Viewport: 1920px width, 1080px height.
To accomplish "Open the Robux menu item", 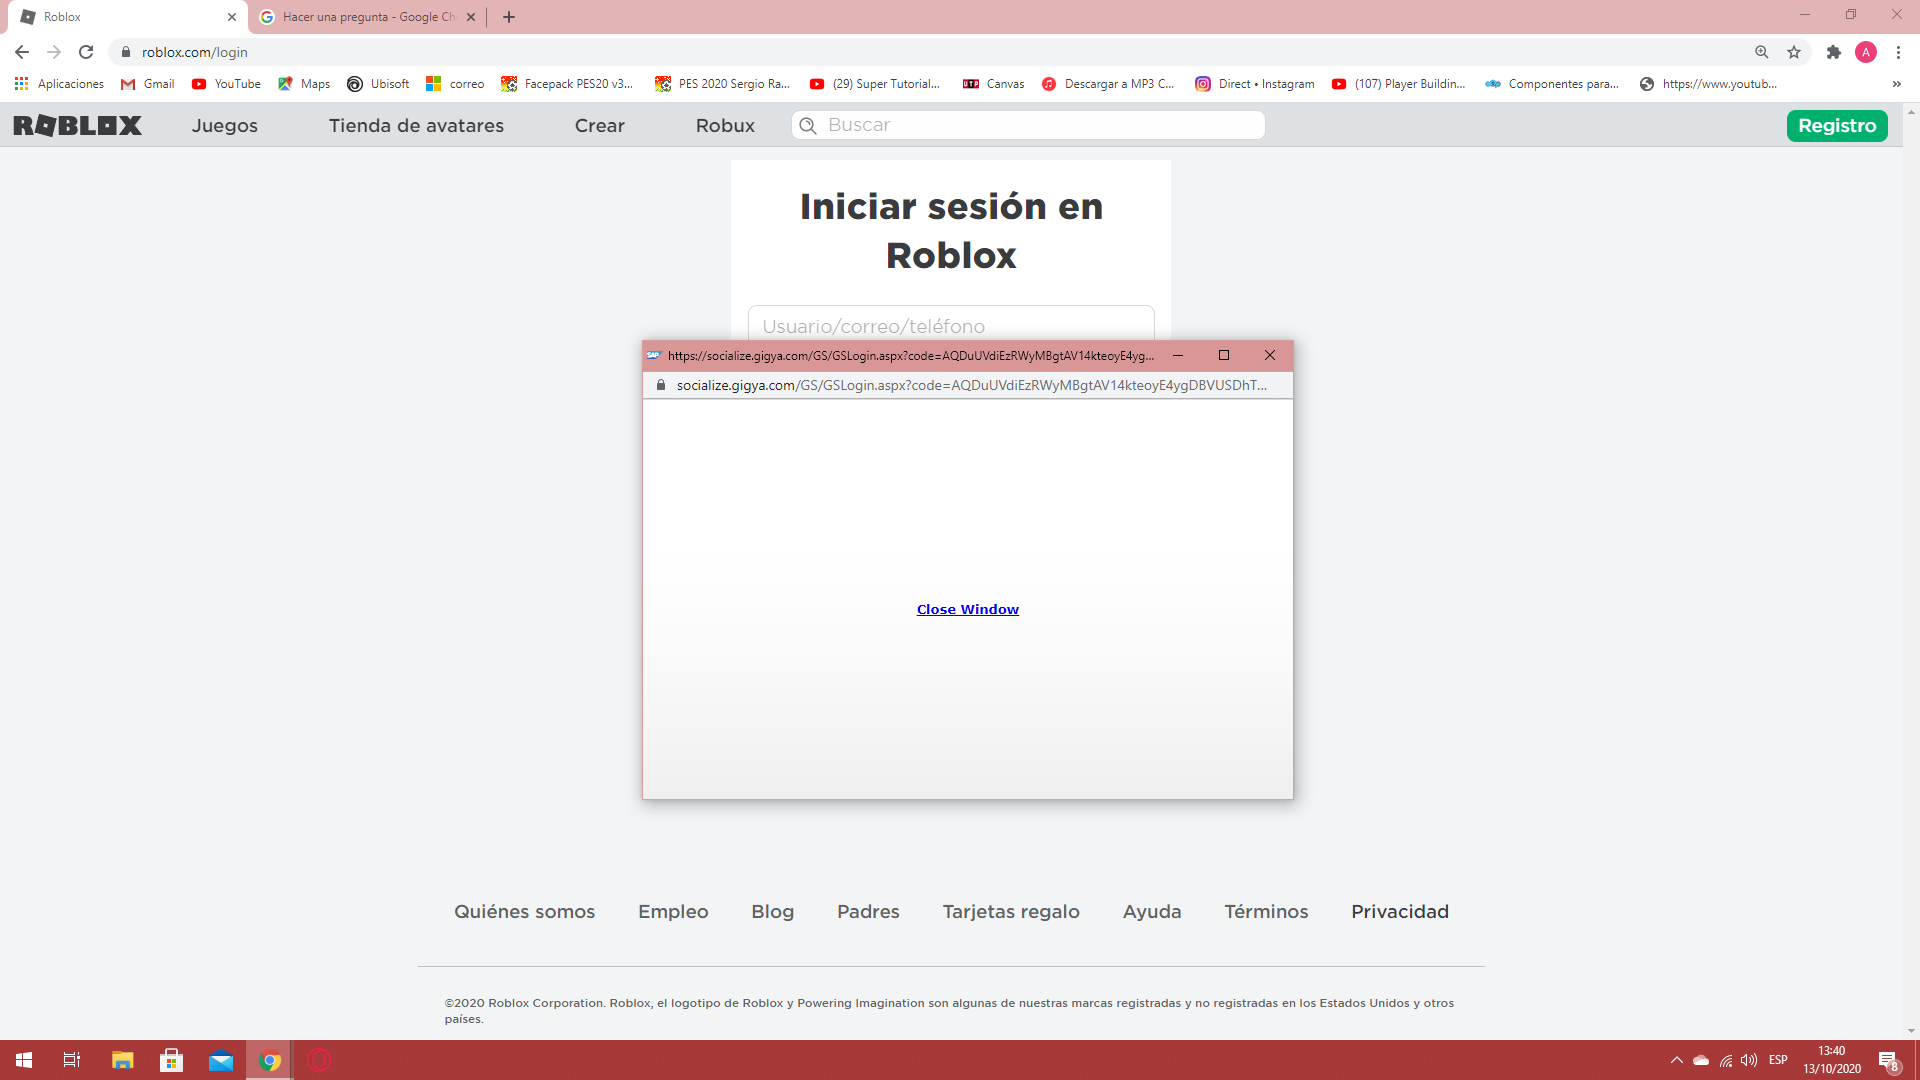I will 725,125.
